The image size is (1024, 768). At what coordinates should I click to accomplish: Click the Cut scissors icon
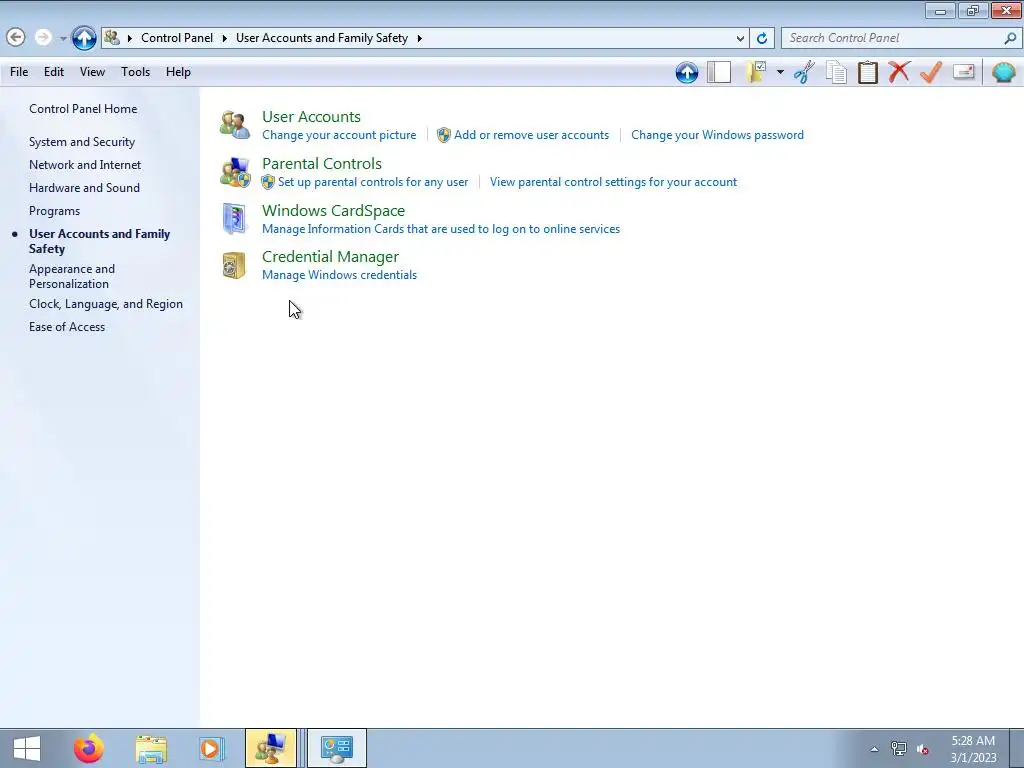(805, 72)
